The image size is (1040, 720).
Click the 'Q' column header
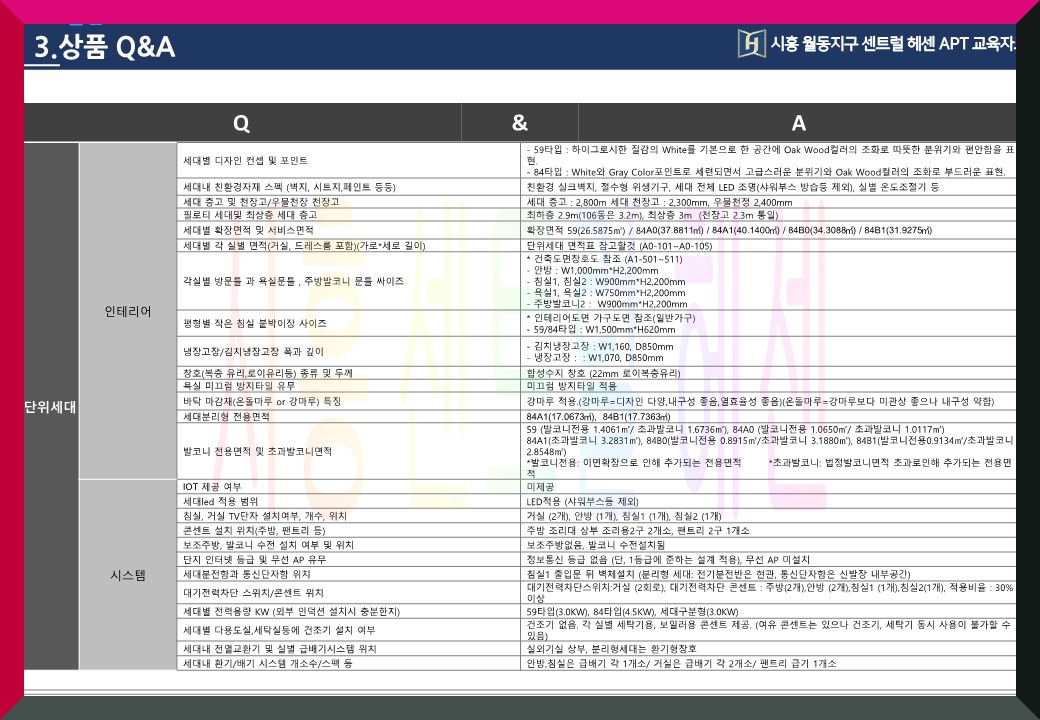[242, 123]
